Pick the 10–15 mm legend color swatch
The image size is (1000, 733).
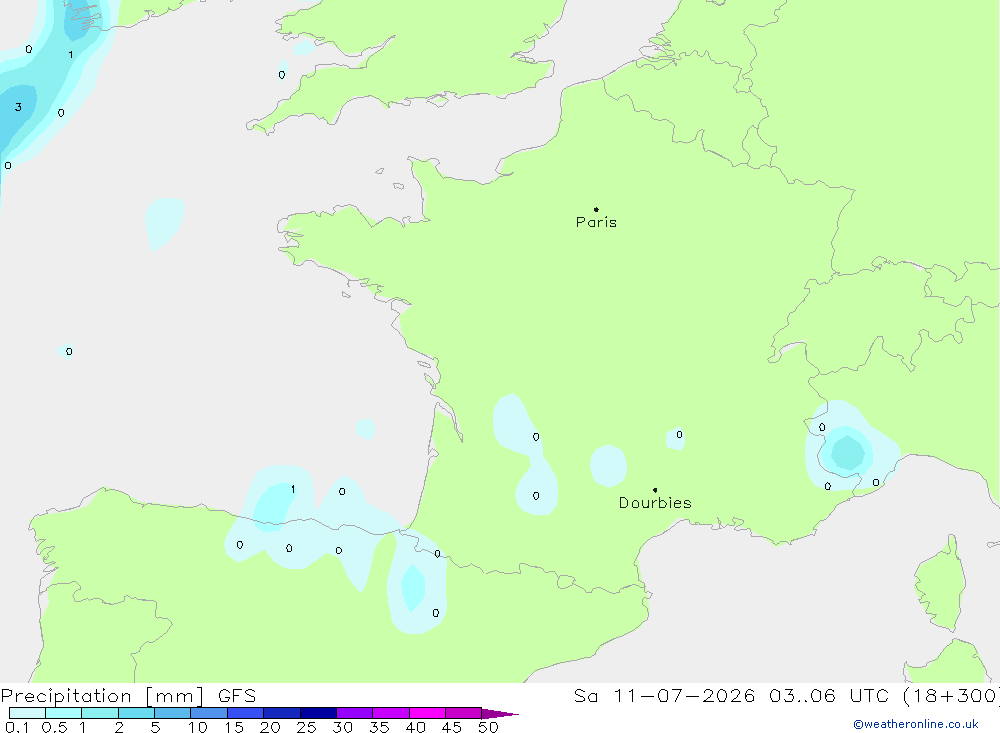pyautogui.click(x=209, y=713)
